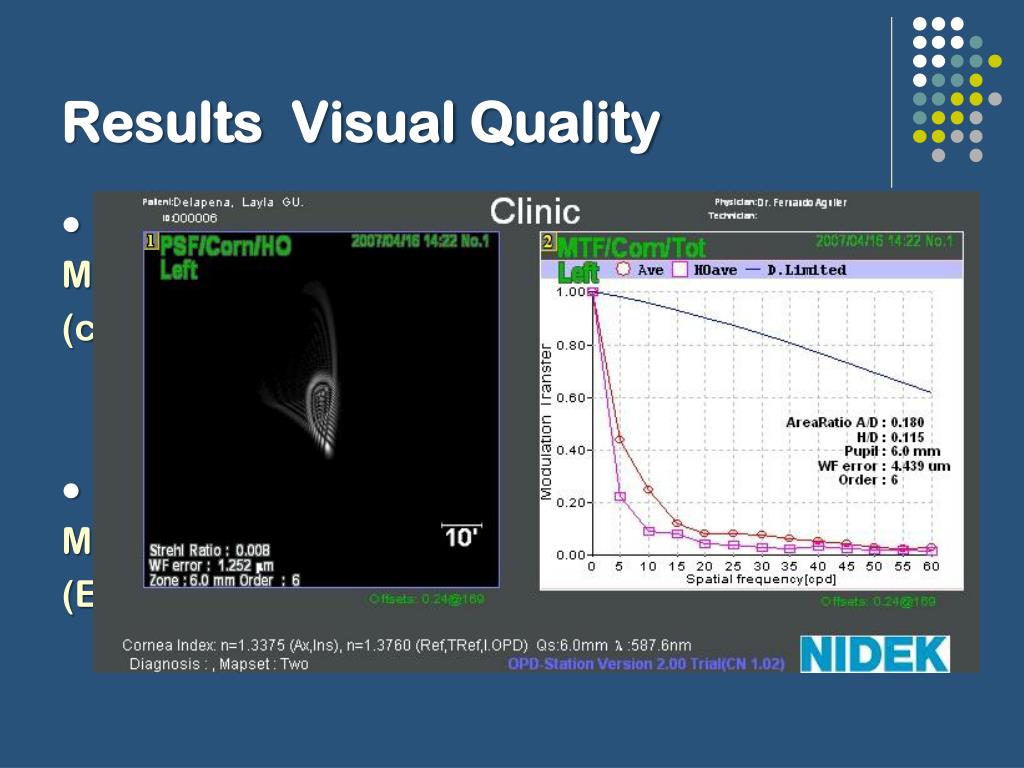Image resolution: width=1024 pixels, height=768 pixels.
Task: Click the 'Zone : 6.0 mm Order : 6' text
Action: click(x=225, y=580)
